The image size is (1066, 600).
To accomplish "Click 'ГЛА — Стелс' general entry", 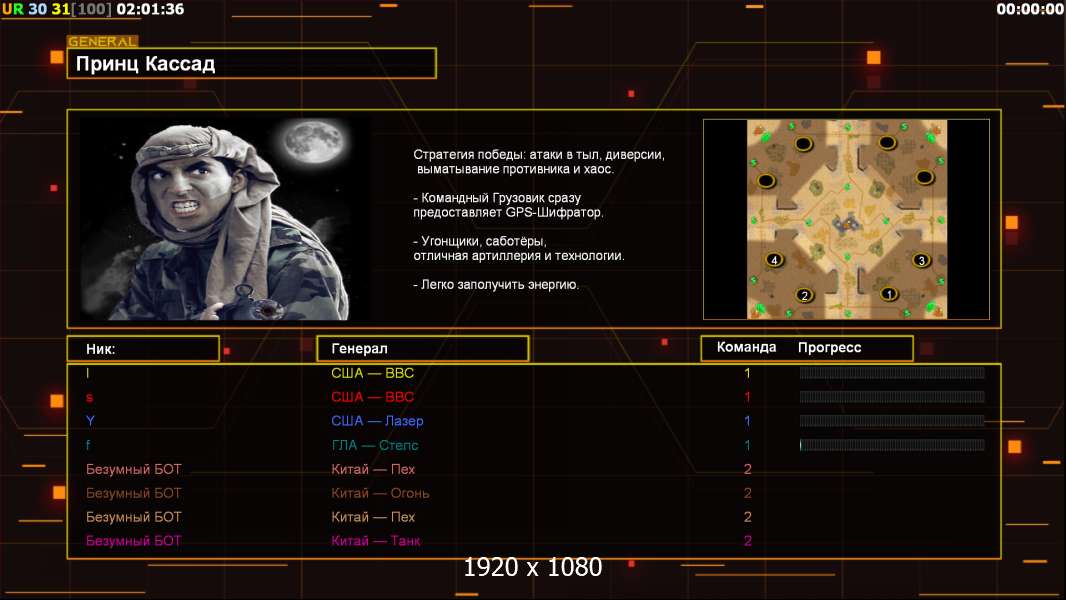I will click(375, 445).
